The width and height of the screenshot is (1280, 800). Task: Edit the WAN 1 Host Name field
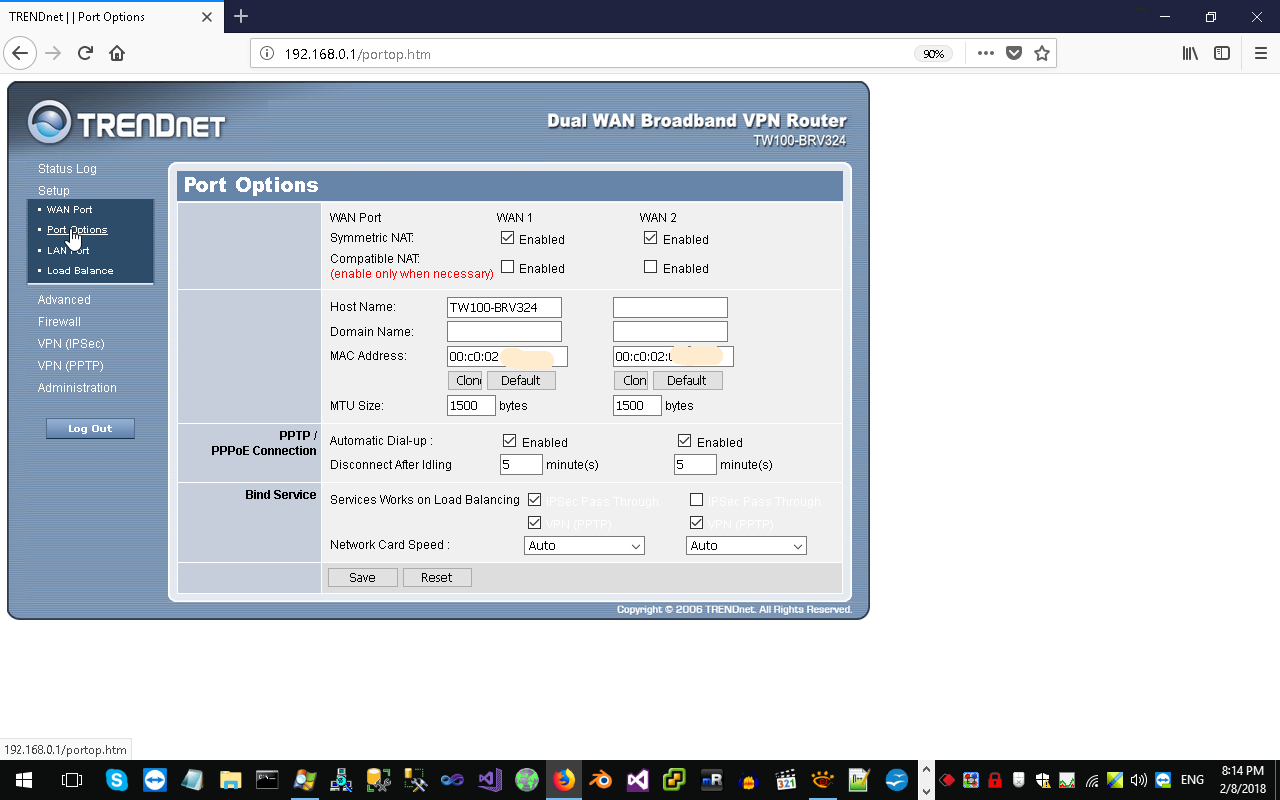click(x=504, y=307)
